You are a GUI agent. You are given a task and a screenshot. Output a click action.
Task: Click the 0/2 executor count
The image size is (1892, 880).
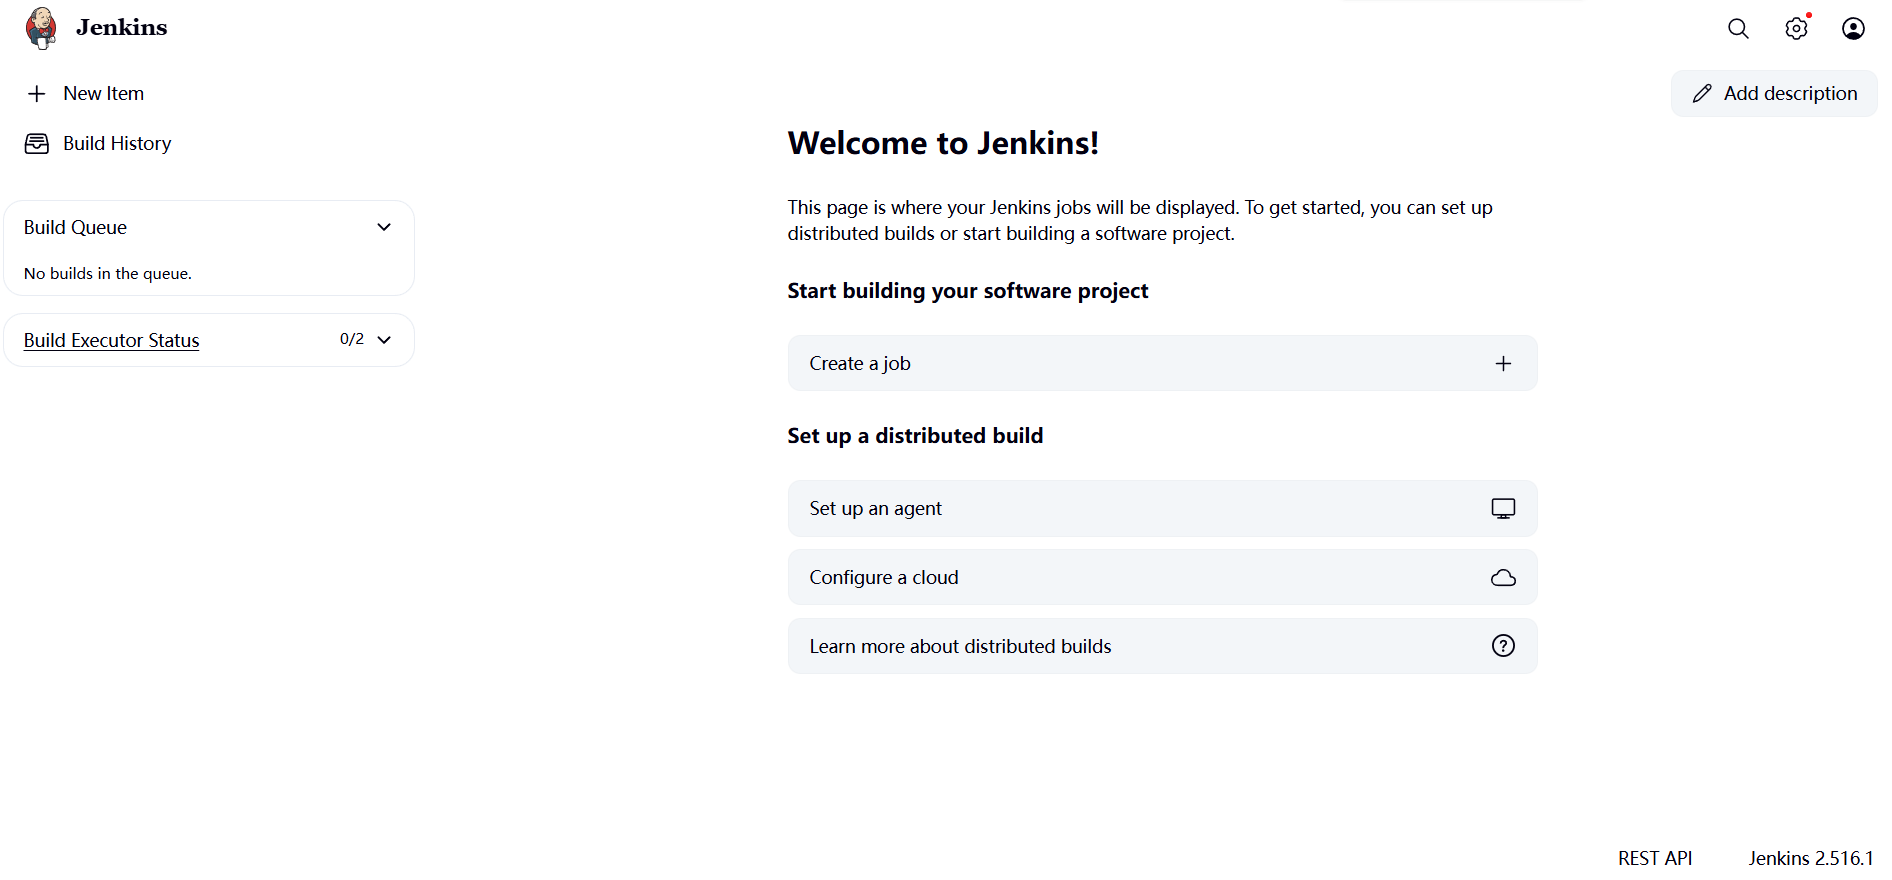pyautogui.click(x=352, y=340)
